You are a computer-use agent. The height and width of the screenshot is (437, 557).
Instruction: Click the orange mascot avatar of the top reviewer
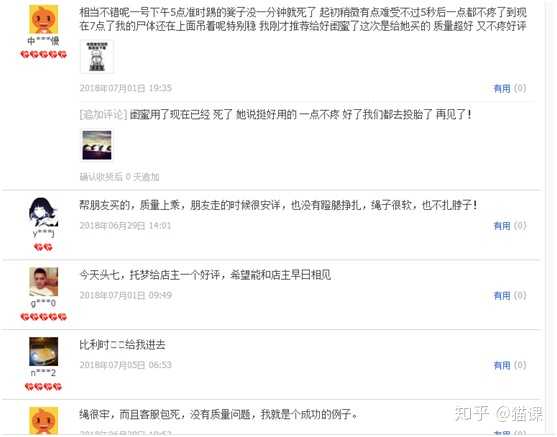pyautogui.click(x=43, y=20)
